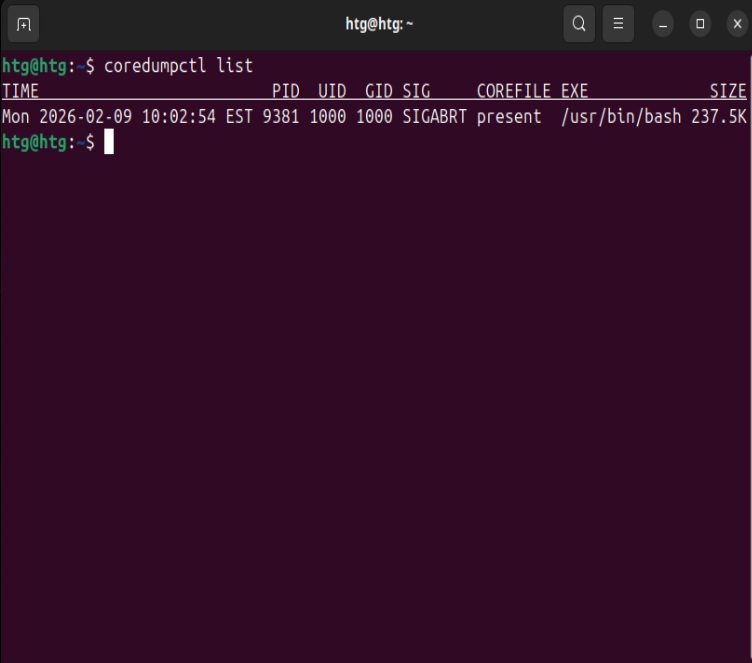This screenshot has height=663, width=752.
Task: Click the EST timezone text
Action: tap(239, 117)
